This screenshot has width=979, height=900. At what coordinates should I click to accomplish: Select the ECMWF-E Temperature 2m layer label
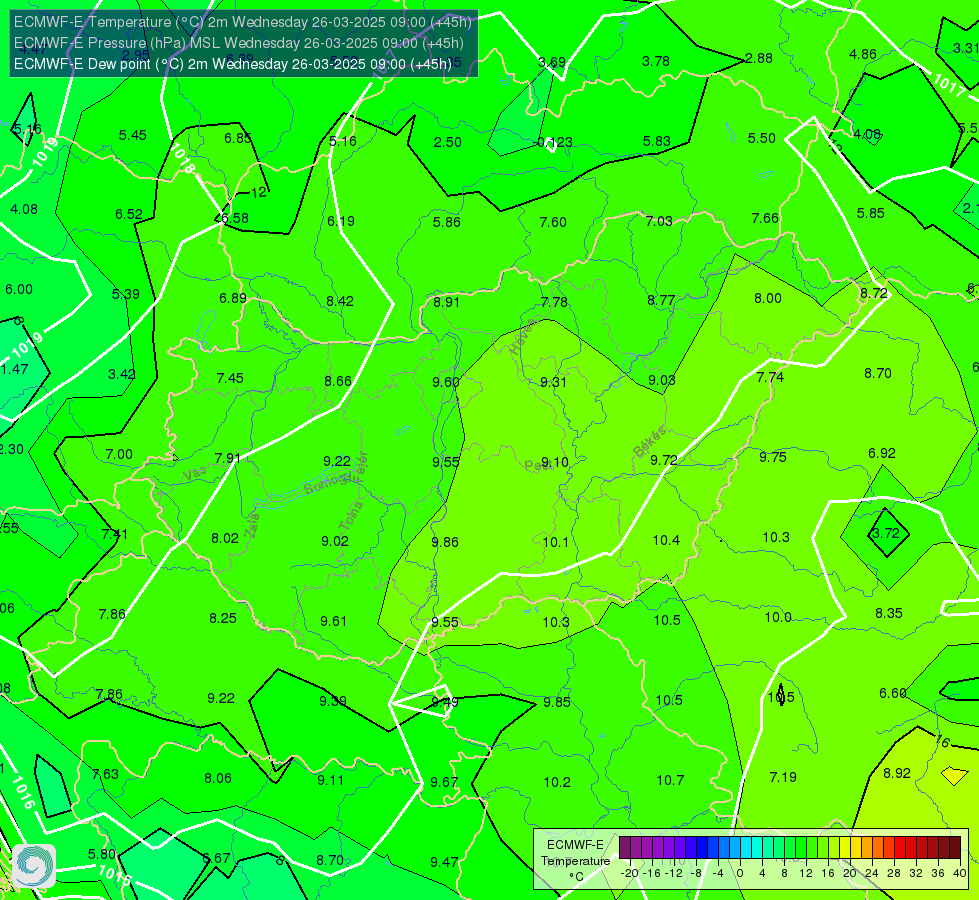click(x=242, y=22)
